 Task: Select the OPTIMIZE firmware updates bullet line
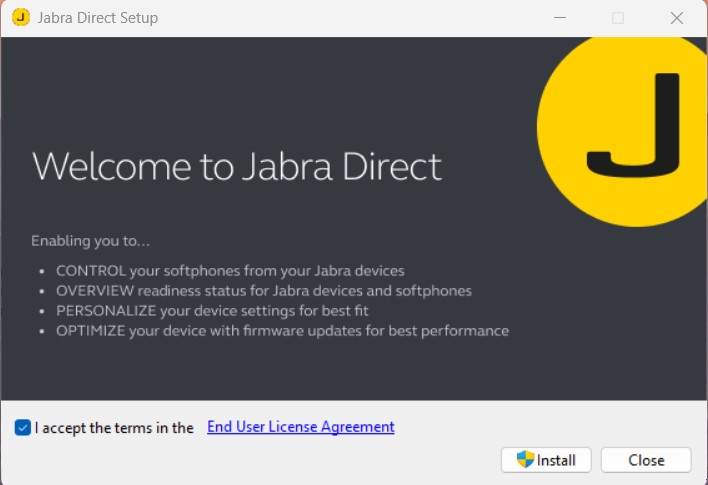coord(282,331)
